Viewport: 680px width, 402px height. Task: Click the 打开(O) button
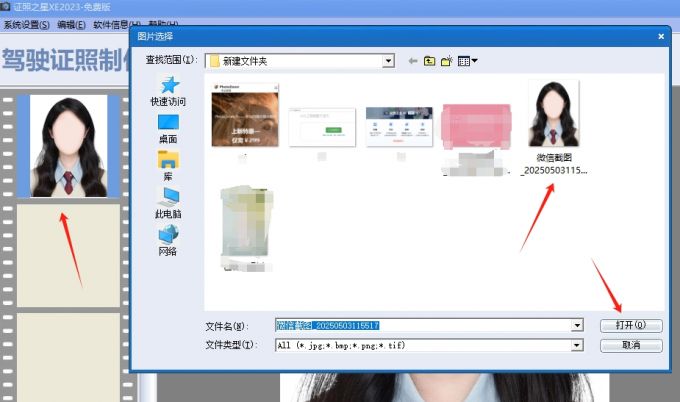[631, 325]
